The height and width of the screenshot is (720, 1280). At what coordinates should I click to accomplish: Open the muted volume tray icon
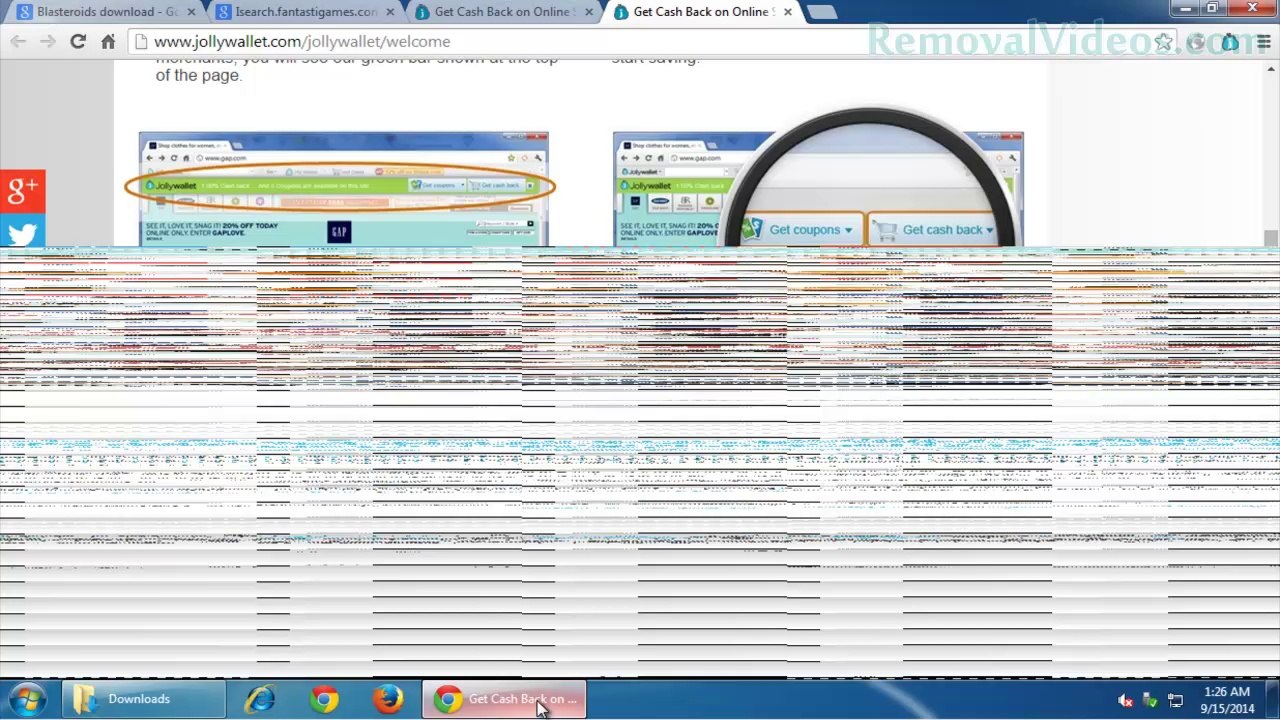point(1125,701)
